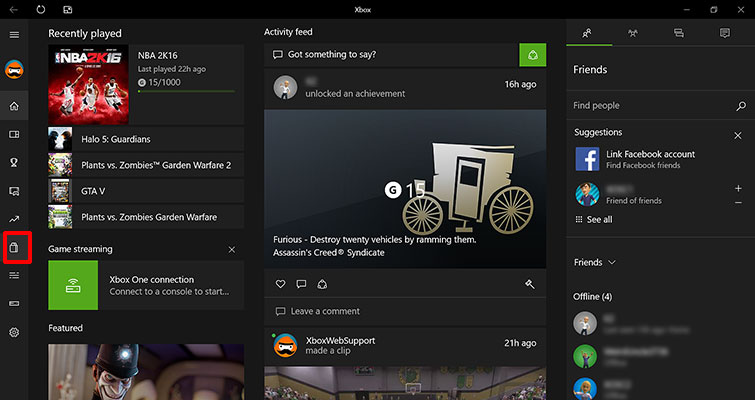Image resolution: width=755 pixels, height=400 pixels.
Task: Click NBA 2K16 gamerscore progress bar
Action: 186,91
